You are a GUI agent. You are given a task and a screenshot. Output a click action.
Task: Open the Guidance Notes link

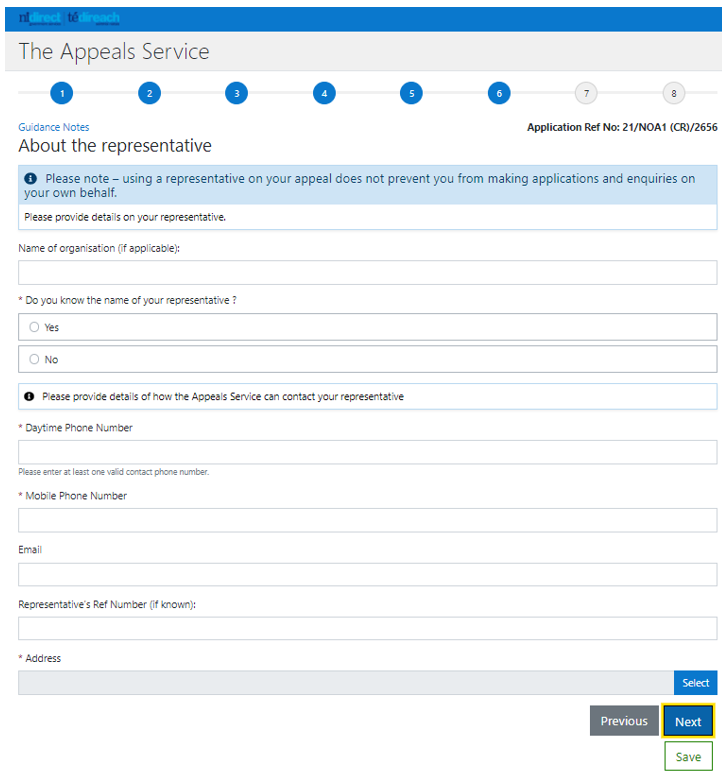pyautogui.click(x=53, y=127)
